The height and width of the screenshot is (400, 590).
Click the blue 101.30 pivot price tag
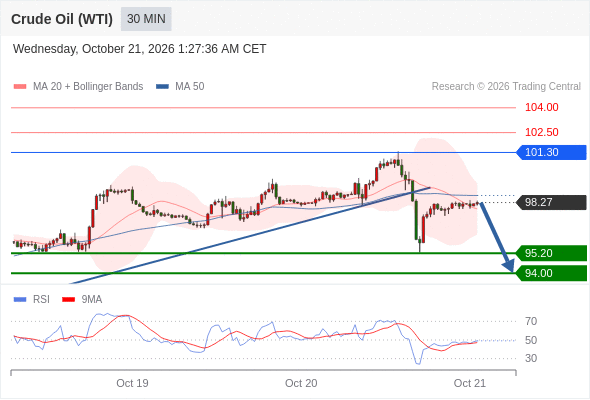(x=552, y=152)
